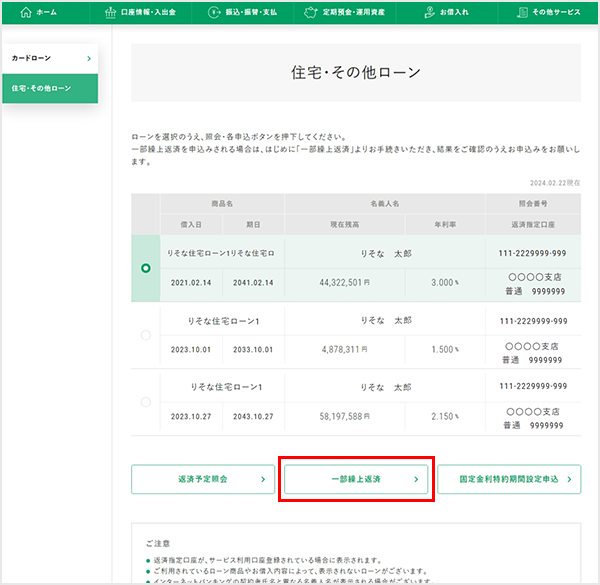The width and height of the screenshot is (600, 585).
Task: Click the 期日 column header
Action: coord(253,225)
